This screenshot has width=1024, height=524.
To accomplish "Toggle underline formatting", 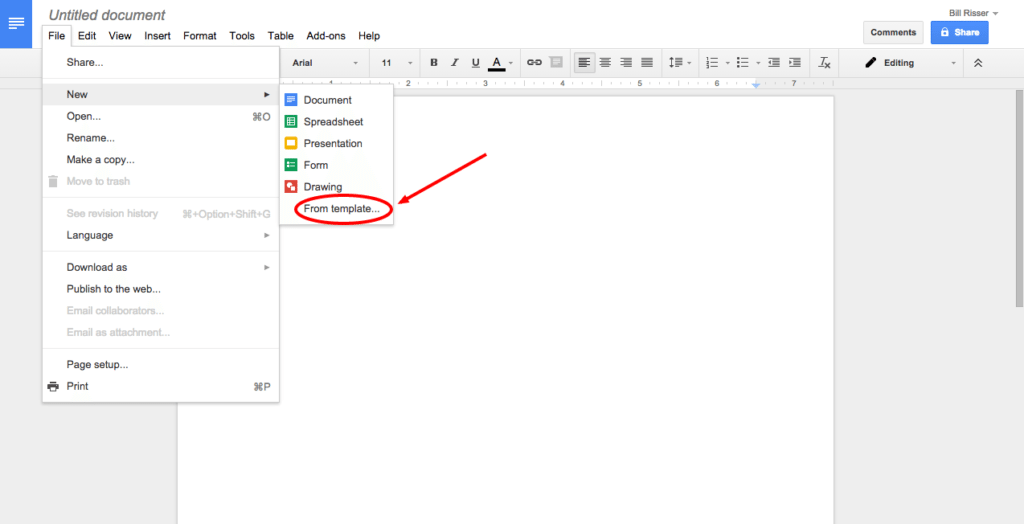I will 475,62.
